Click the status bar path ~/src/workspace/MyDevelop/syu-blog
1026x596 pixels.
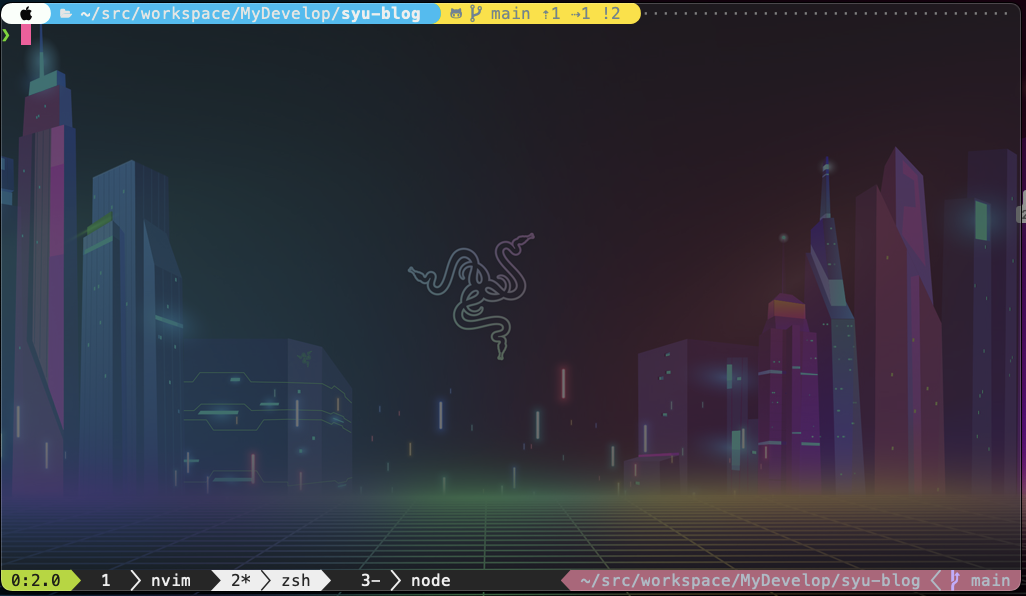[750, 580]
